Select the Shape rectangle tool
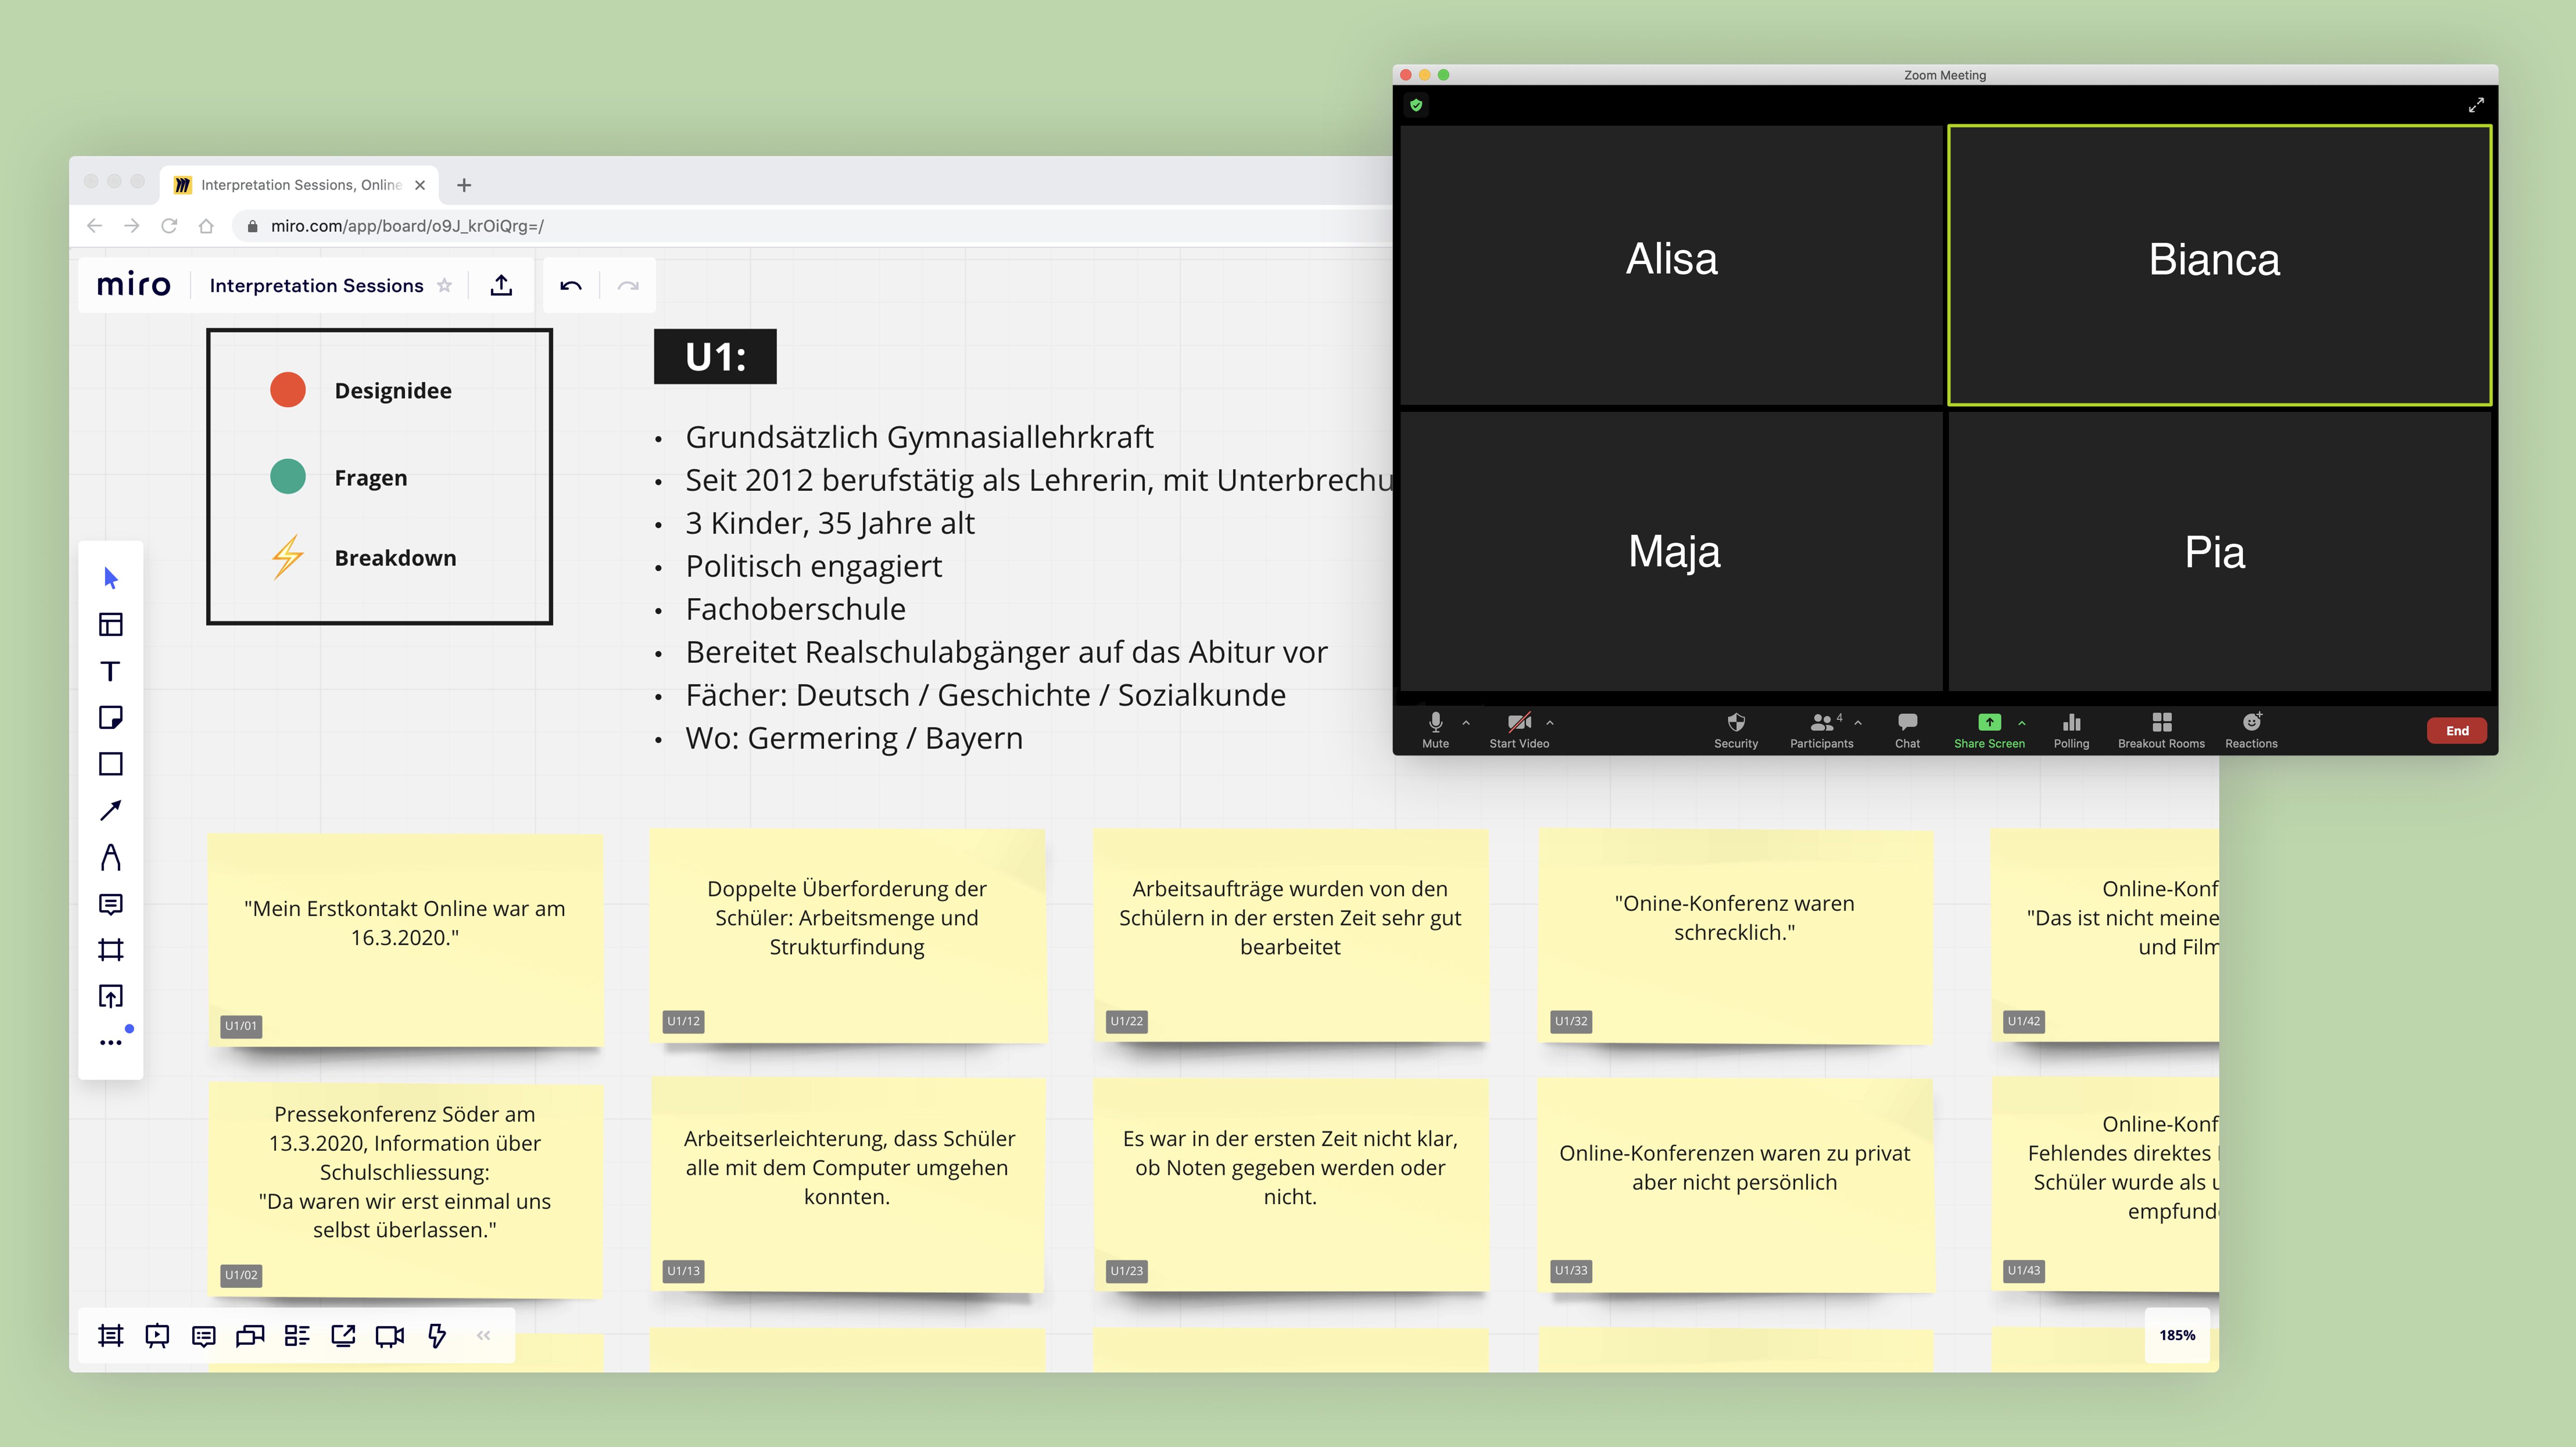 coord(111,764)
